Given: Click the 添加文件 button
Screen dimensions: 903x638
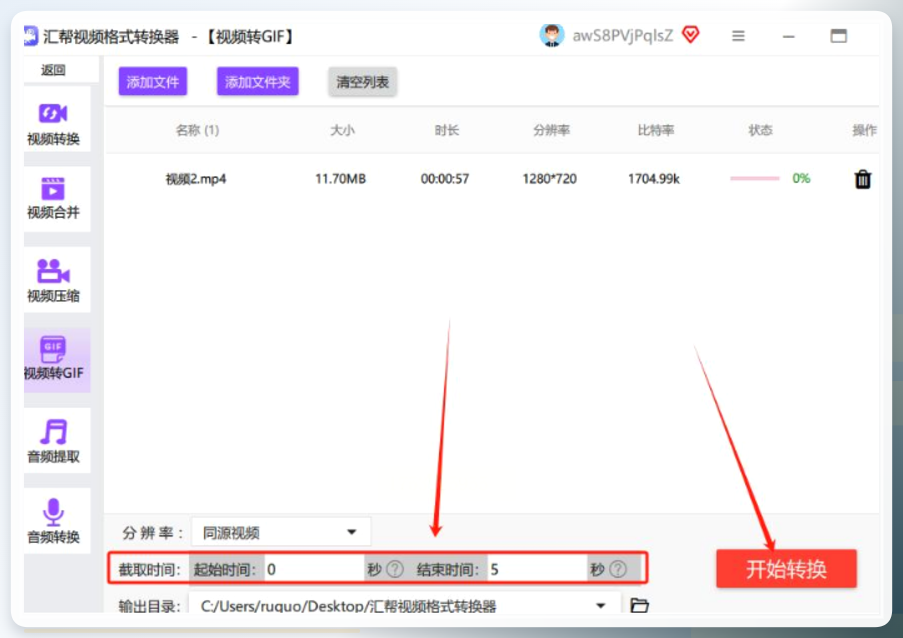Looking at the screenshot, I should pyautogui.click(x=153, y=82).
